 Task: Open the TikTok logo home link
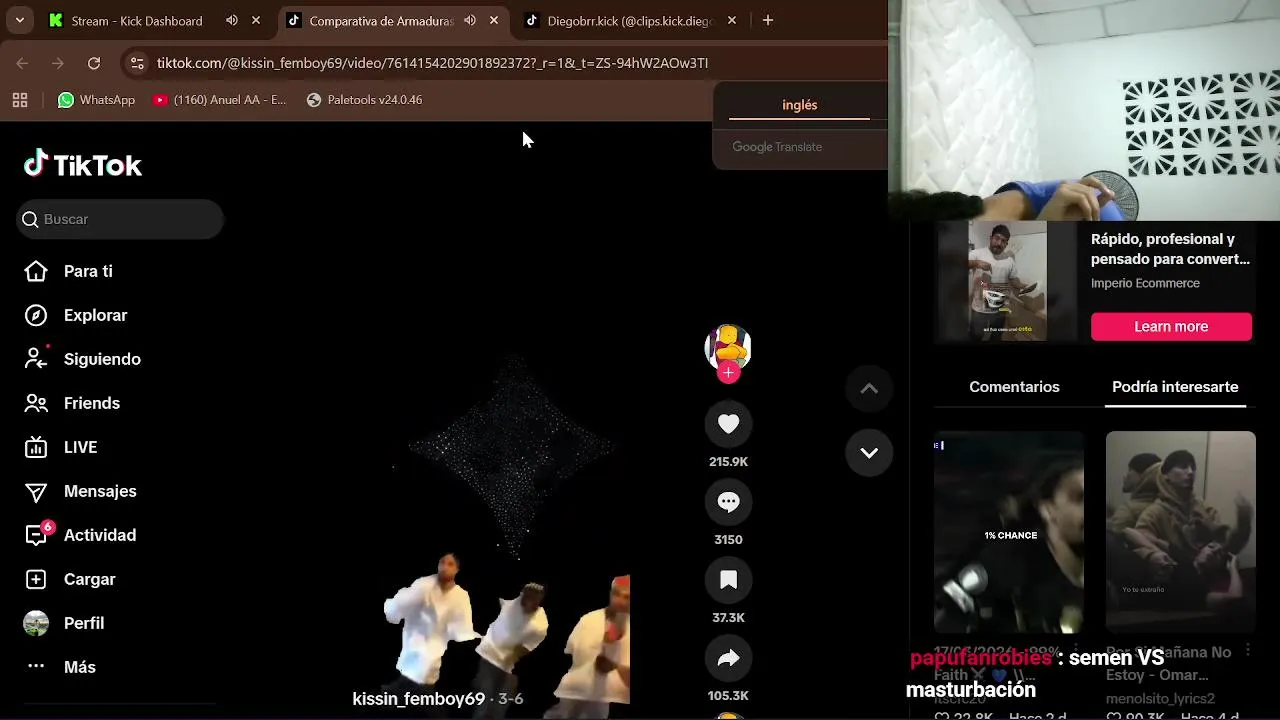pos(83,165)
